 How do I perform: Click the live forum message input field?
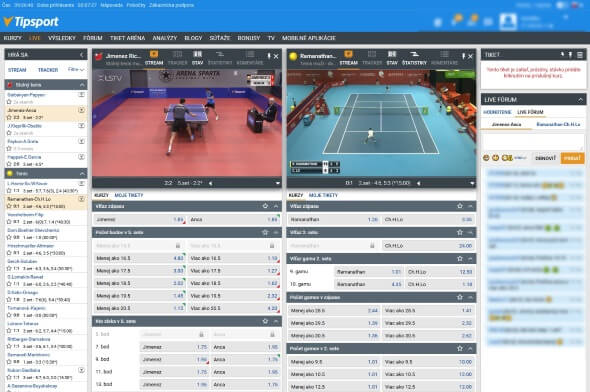coord(533,142)
